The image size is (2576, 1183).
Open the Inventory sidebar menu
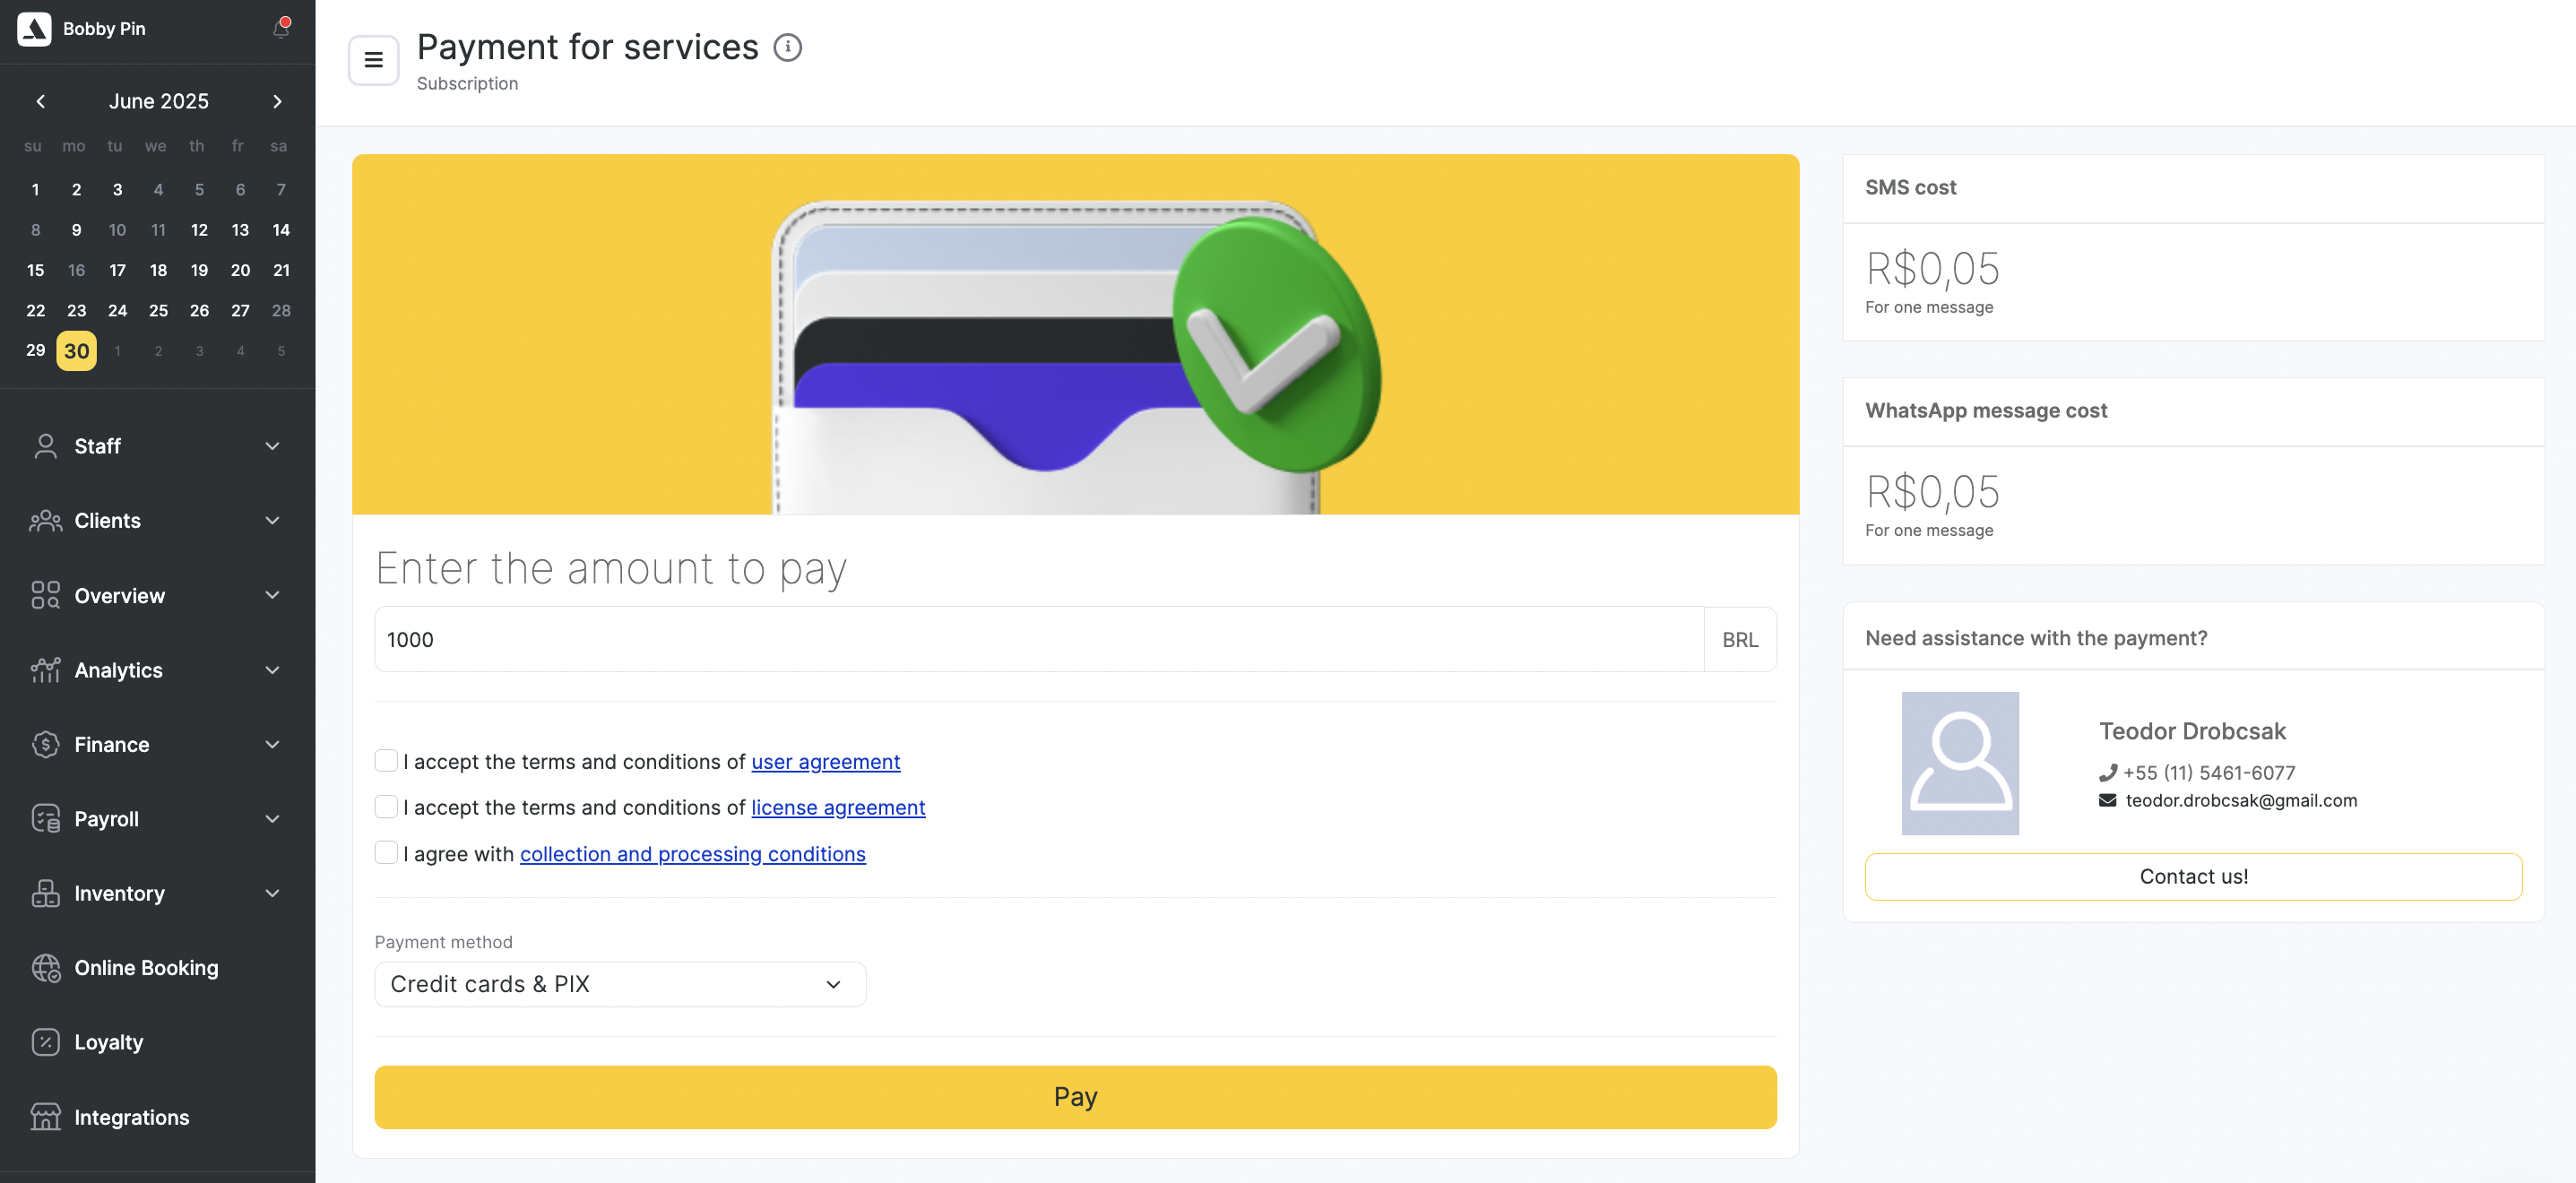coord(157,893)
